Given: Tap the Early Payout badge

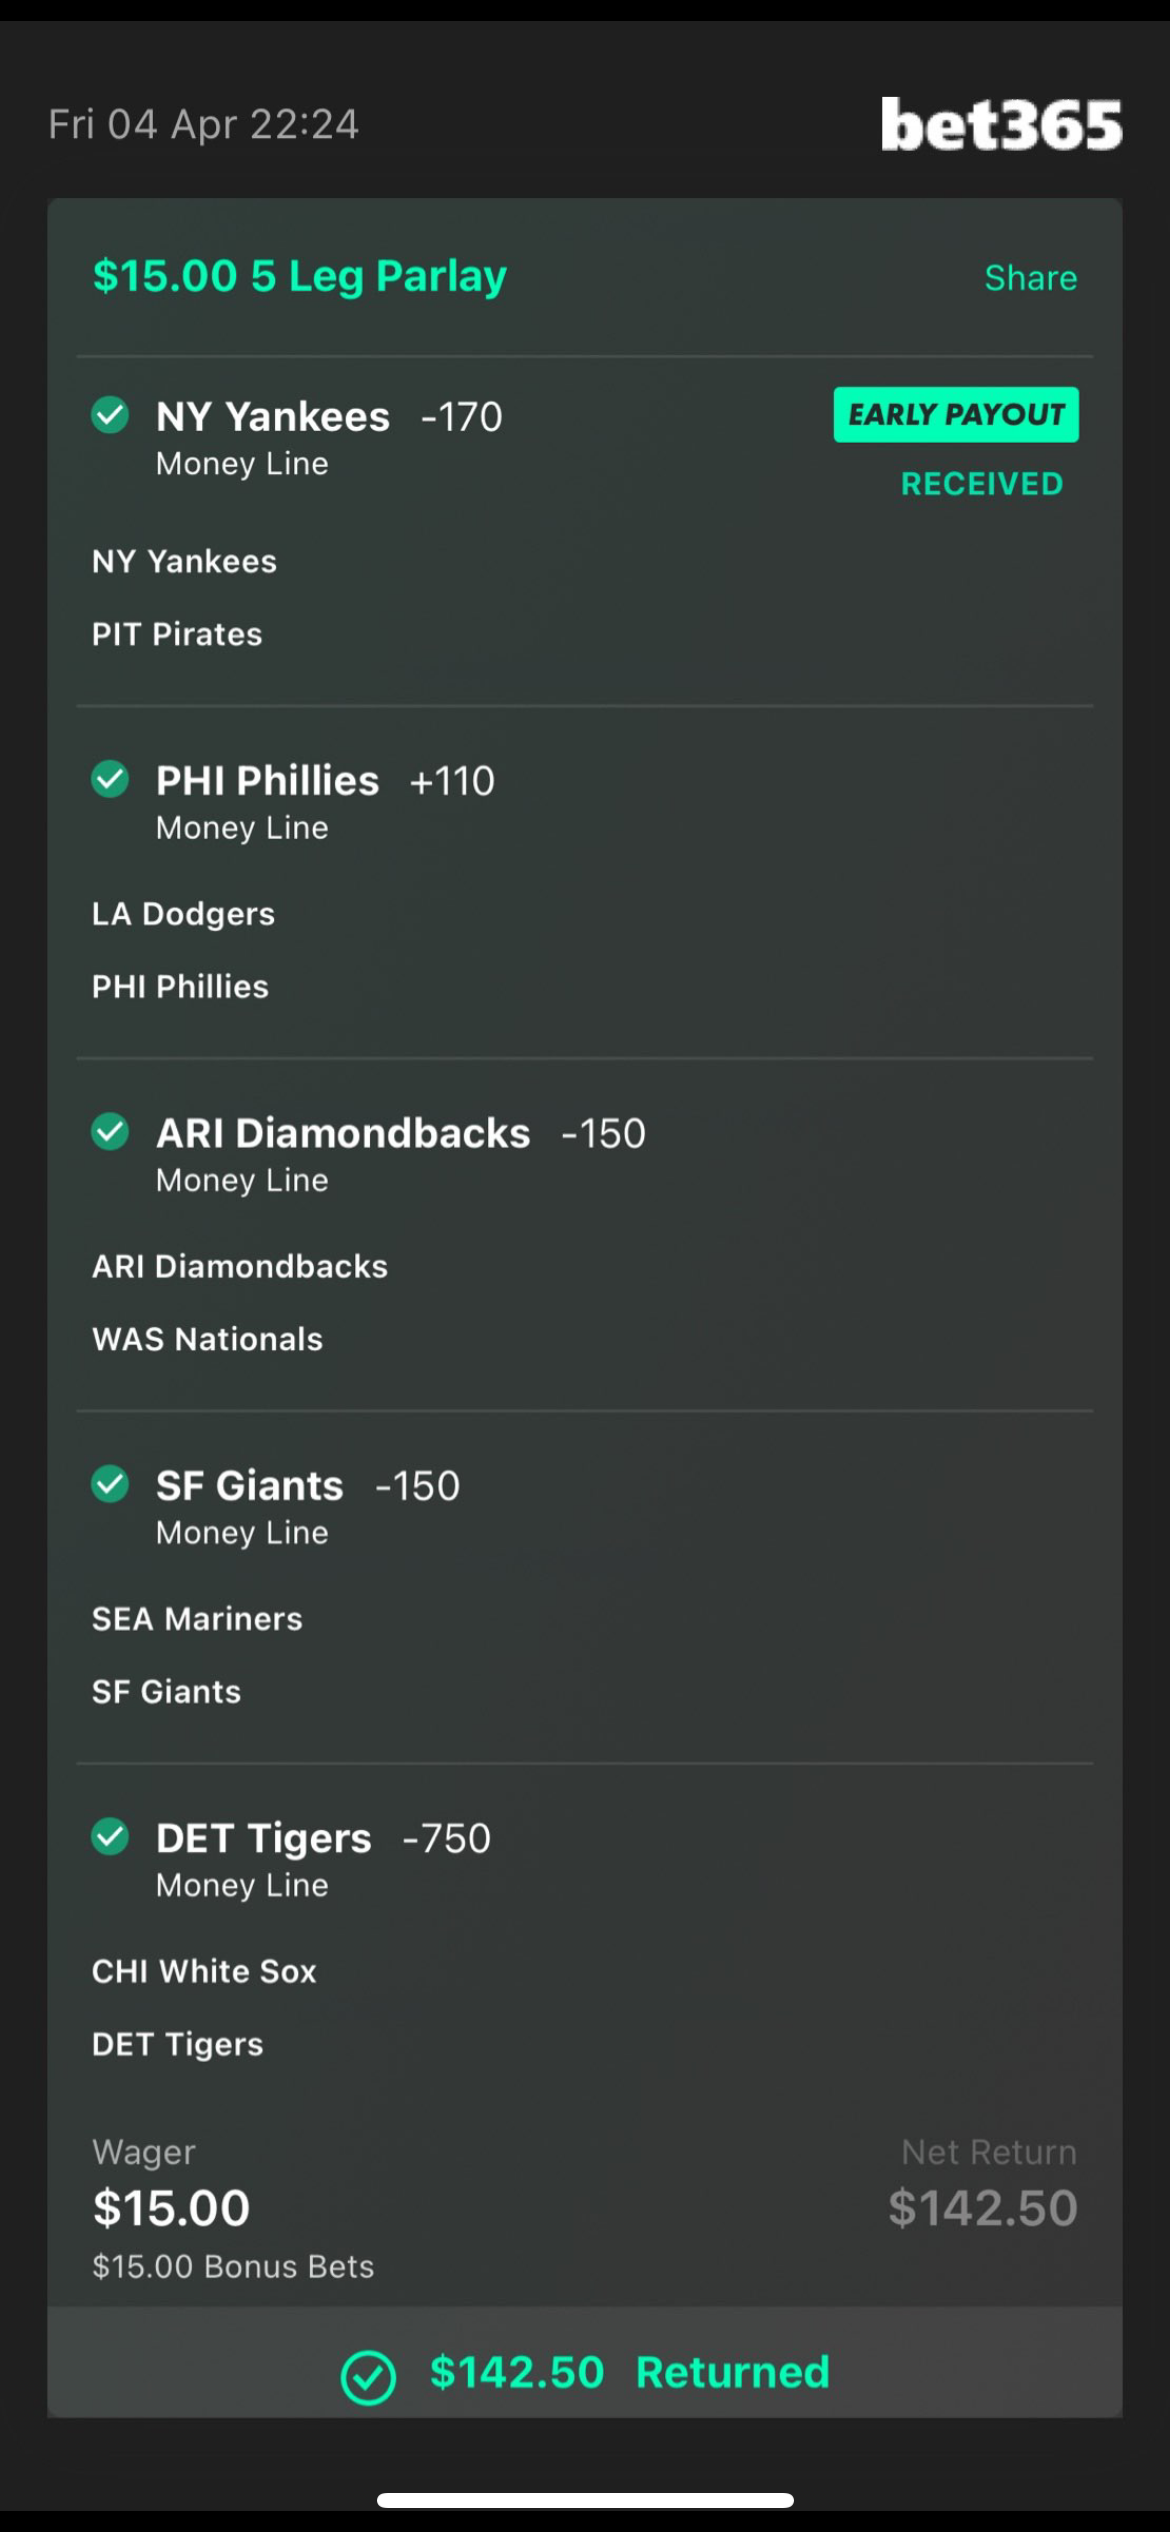Looking at the screenshot, I should (x=956, y=414).
